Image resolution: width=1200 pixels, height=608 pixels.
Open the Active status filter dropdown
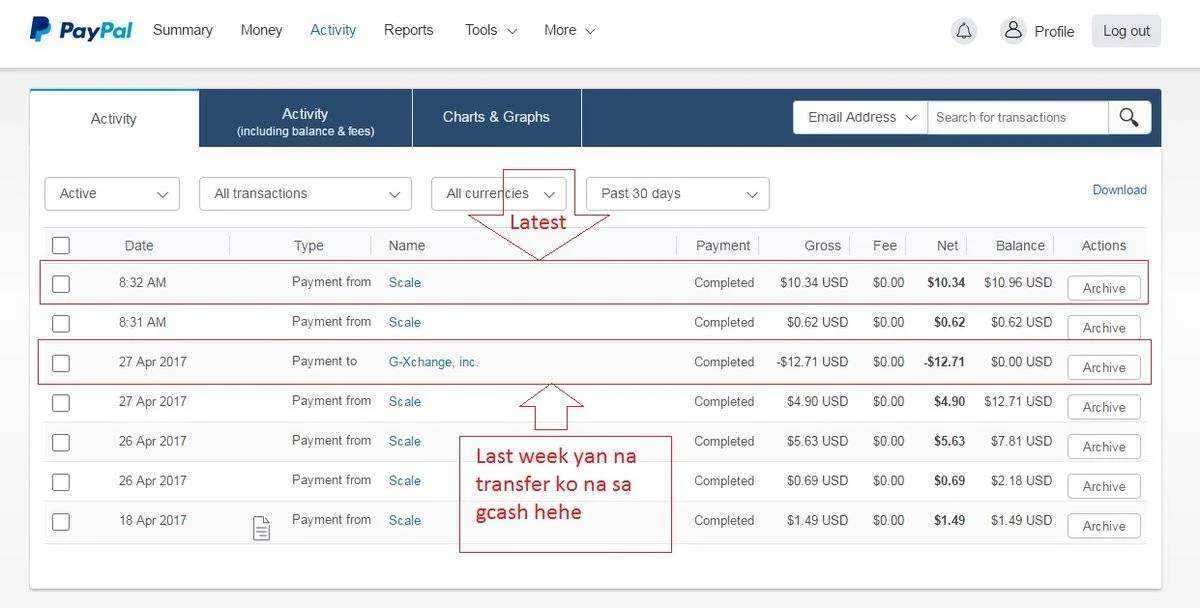point(112,194)
